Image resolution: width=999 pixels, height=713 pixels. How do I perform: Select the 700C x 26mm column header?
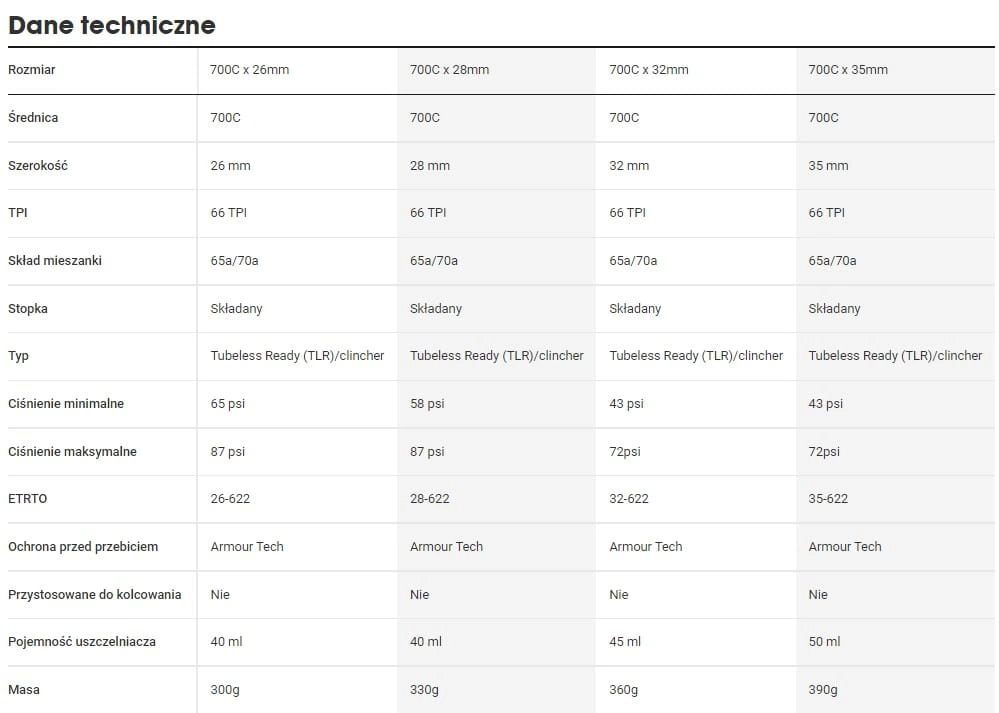(x=250, y=70)
